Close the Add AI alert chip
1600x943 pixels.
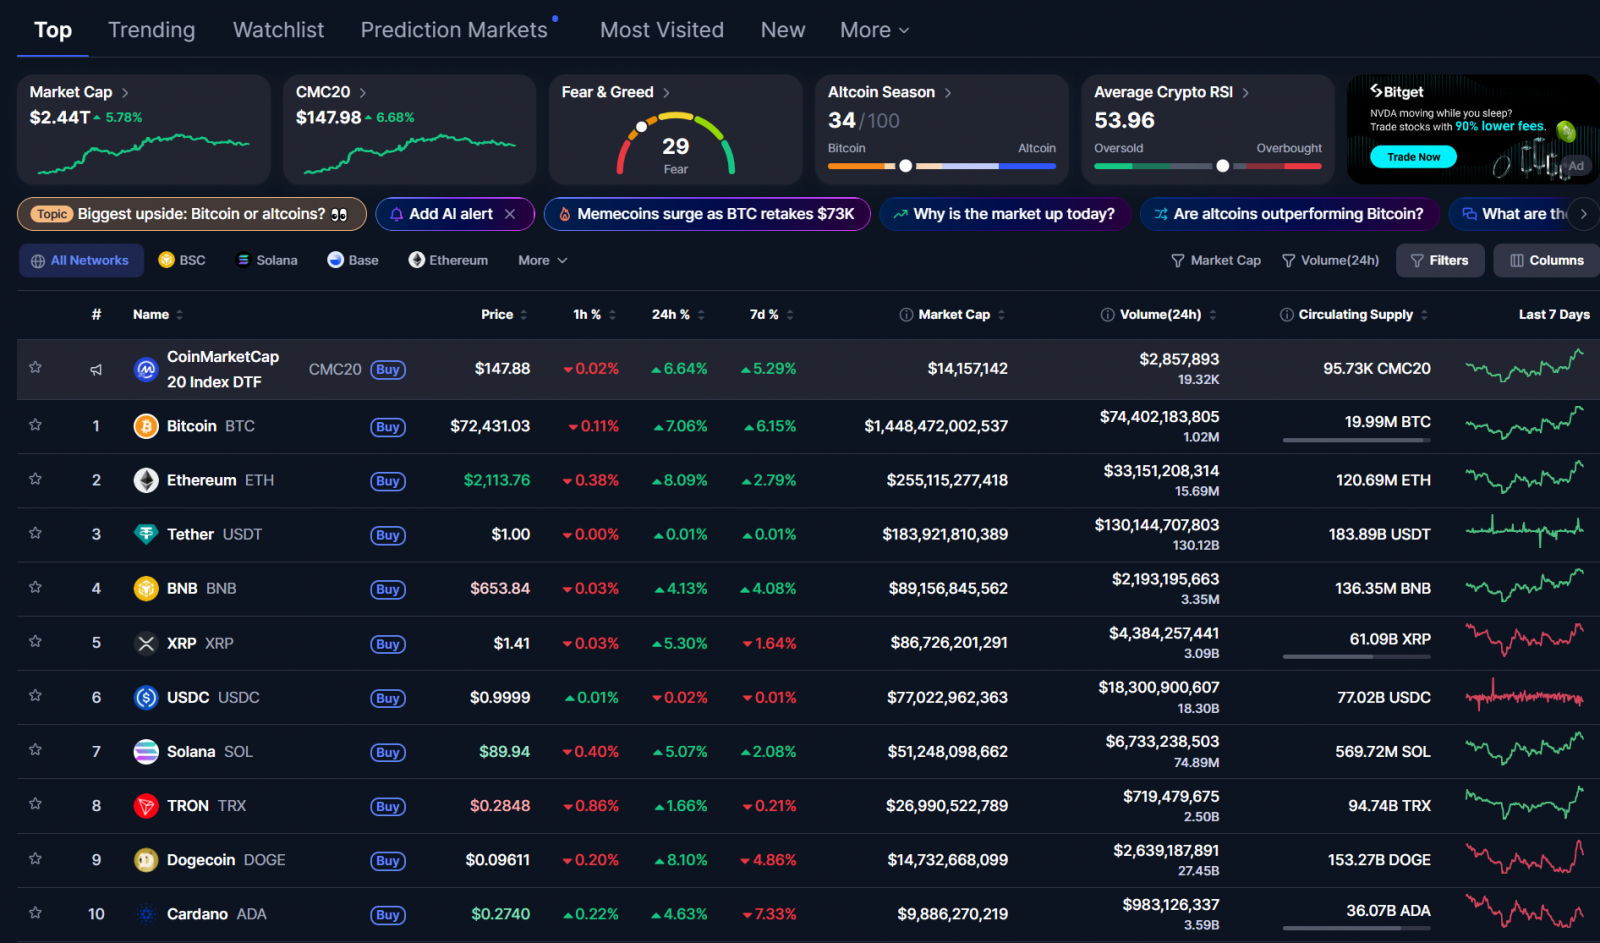[x=510, y=214]
